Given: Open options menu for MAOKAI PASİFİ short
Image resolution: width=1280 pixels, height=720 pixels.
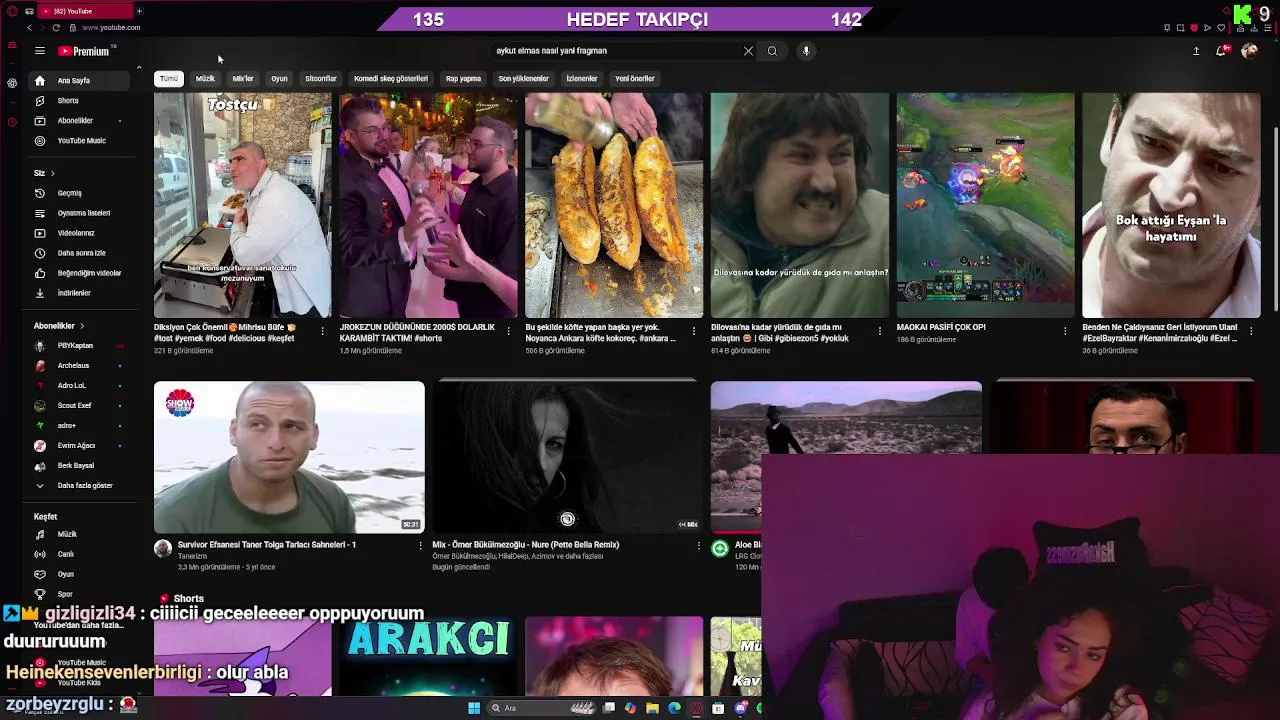Looking at the screenshot, I should click(x=1065, y=331).
